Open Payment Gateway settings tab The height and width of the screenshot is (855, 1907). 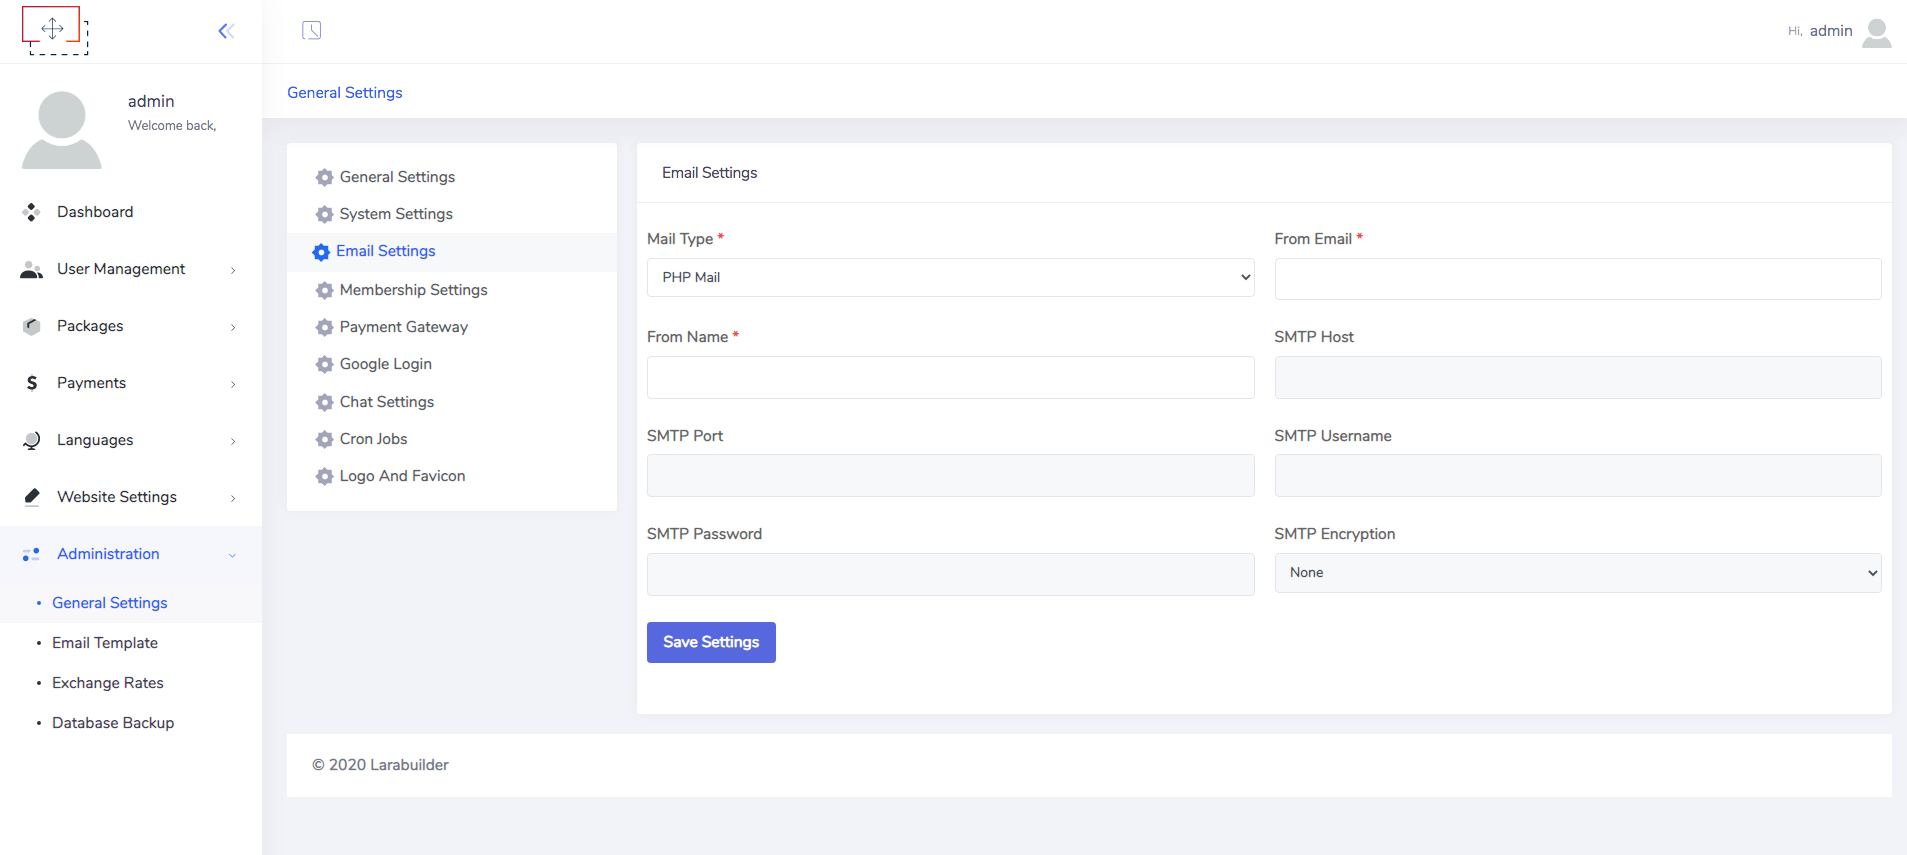point(403,327)
